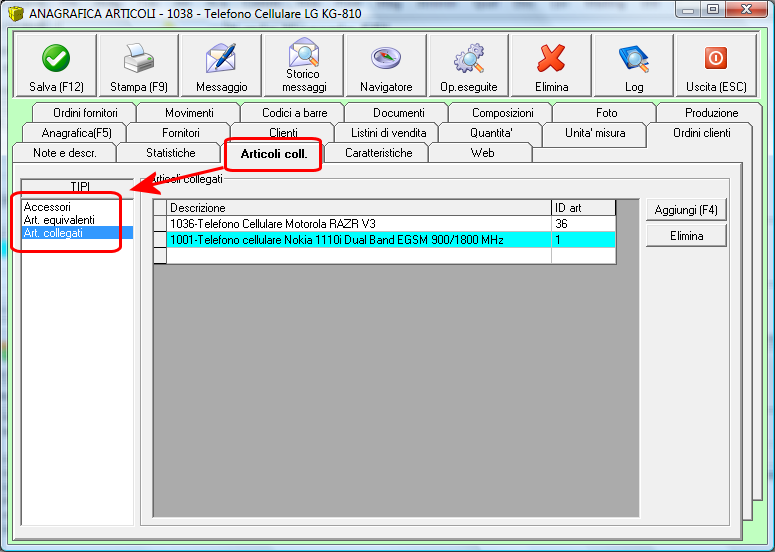Open the Unita' misura tab
This screenshot has width=775, height=552.
[595, 133]
